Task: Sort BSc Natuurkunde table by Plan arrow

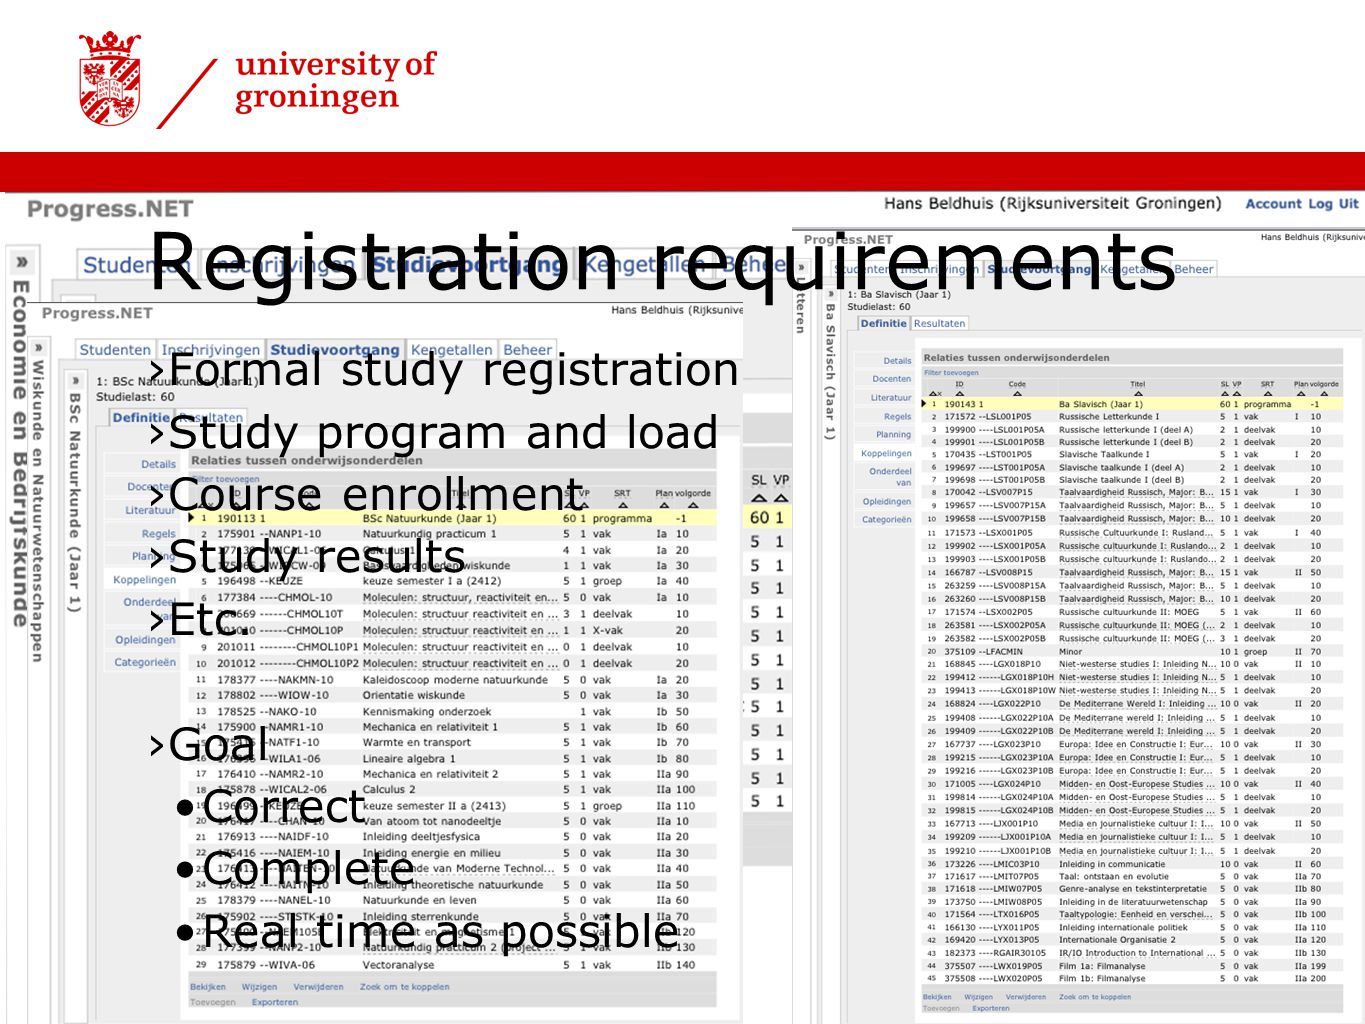Action: pyautogui.click(x=664, y=505)
